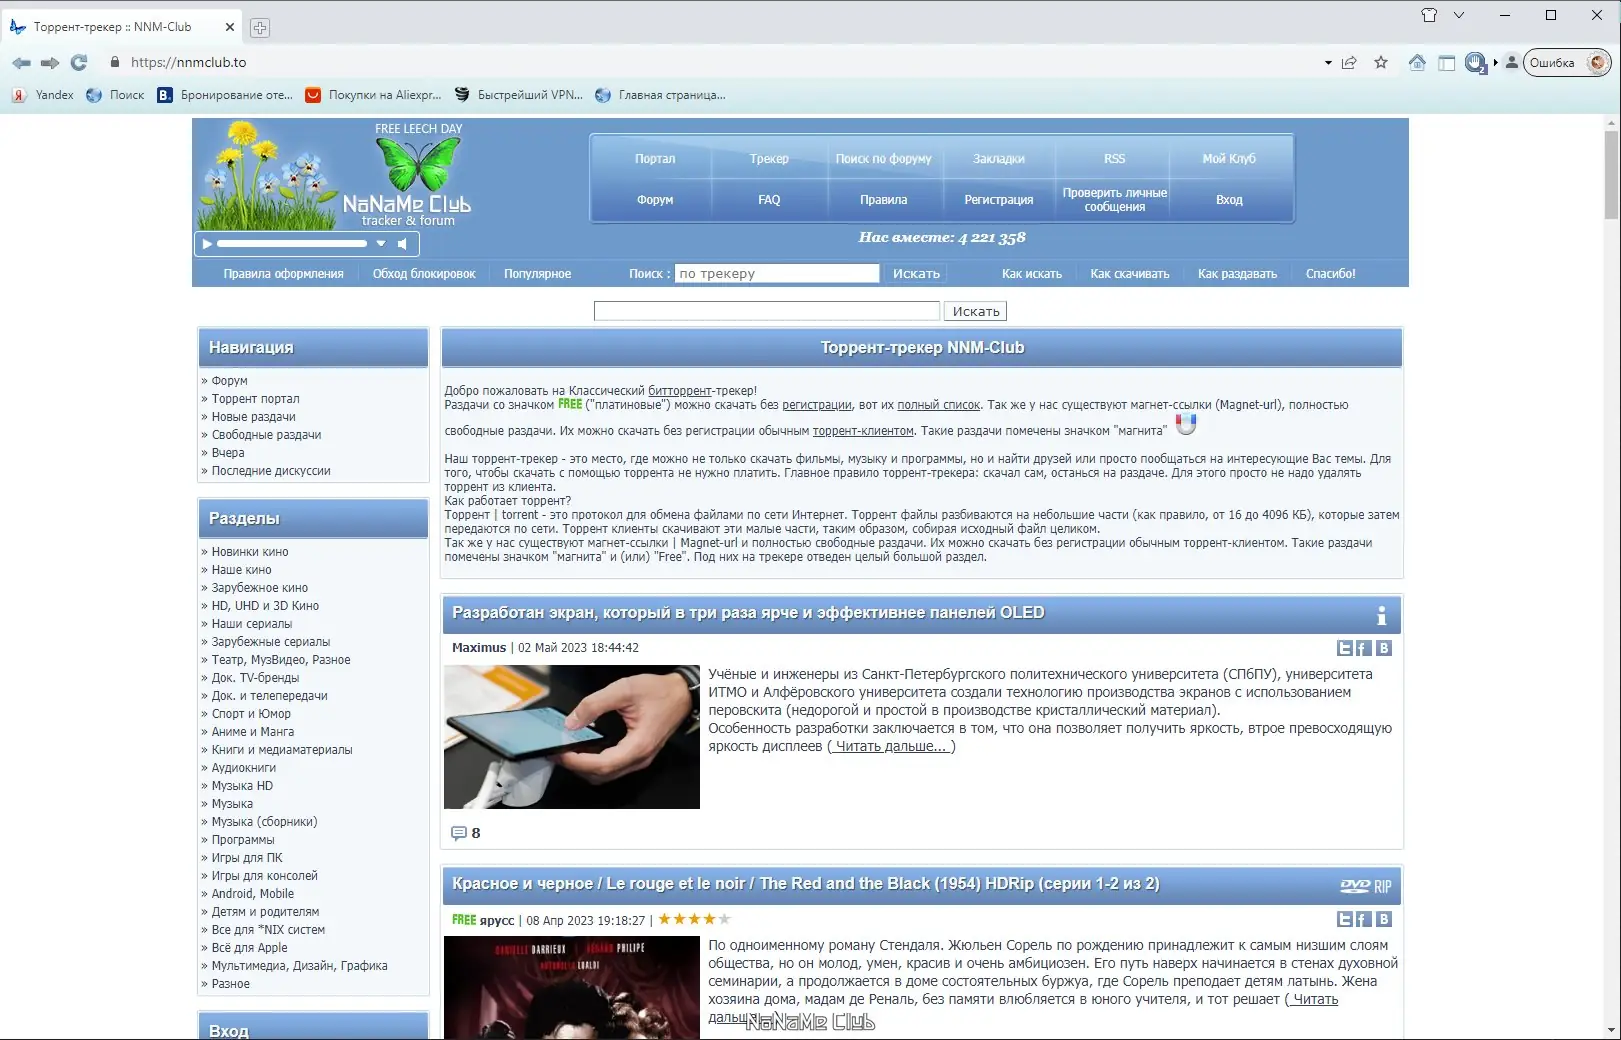
Task: Open the FAQ menu item
Action: click(x=769, y=200)
